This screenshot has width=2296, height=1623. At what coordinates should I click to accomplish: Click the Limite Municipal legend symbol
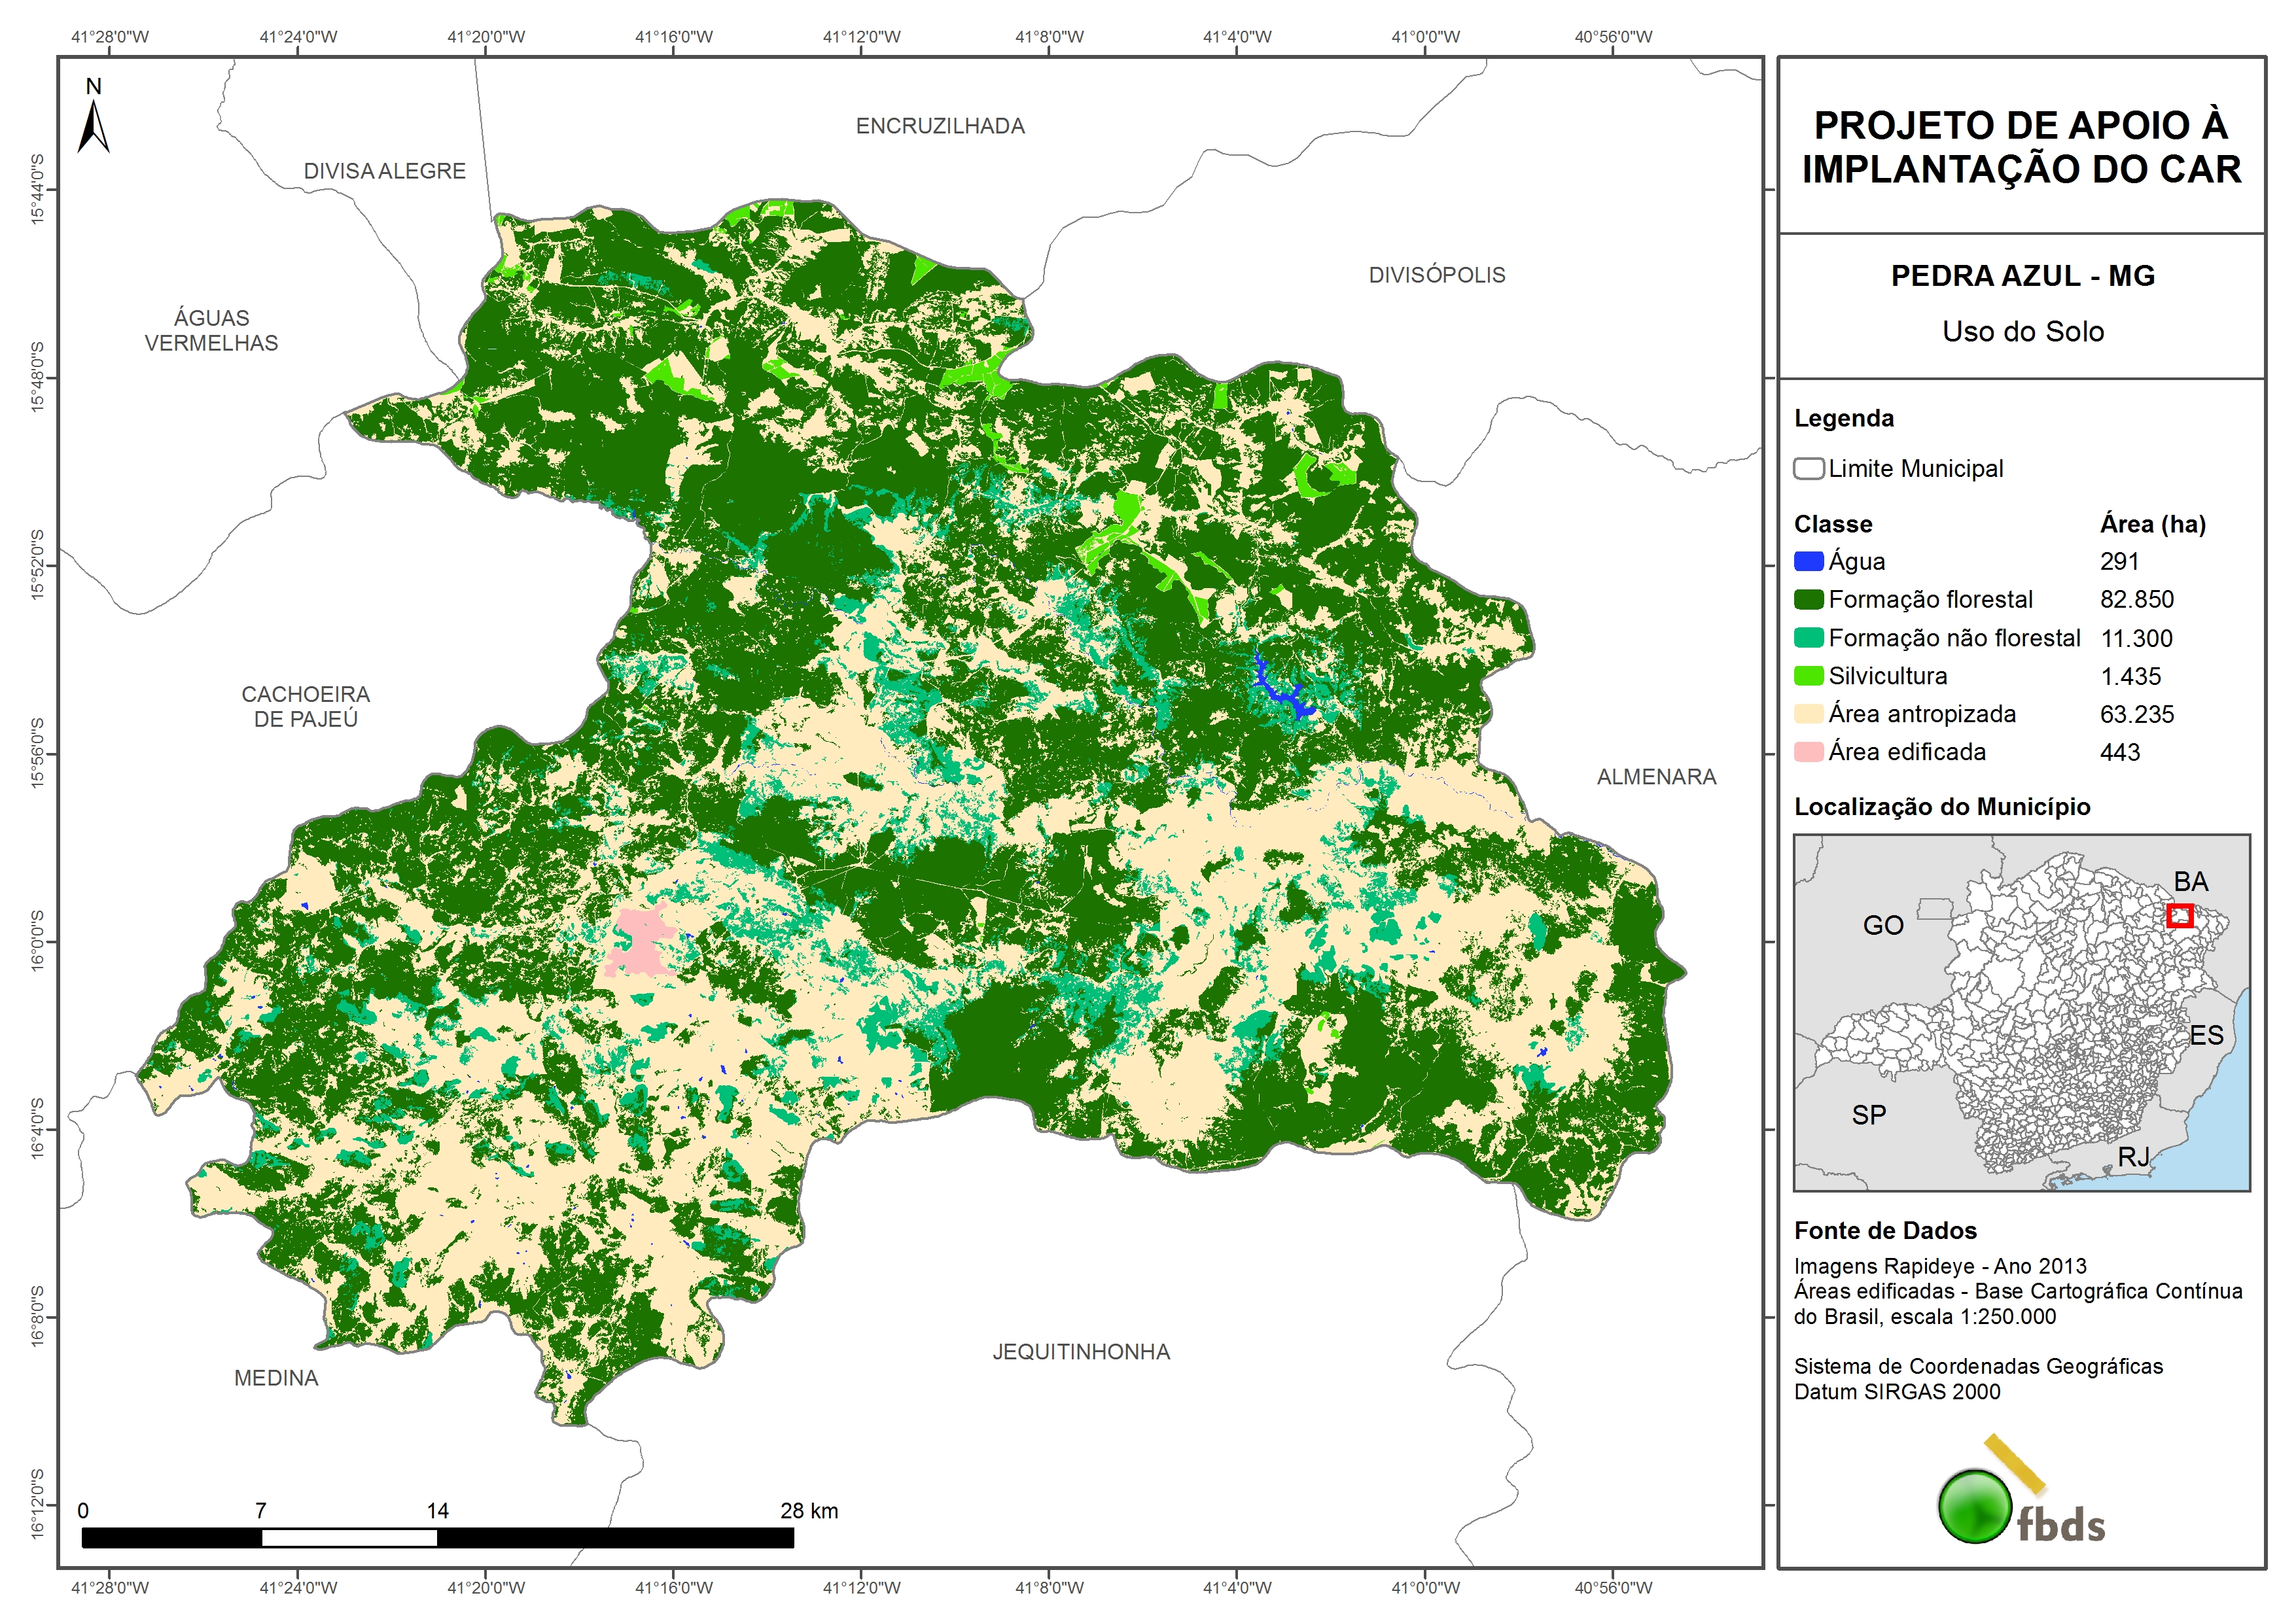click(x=1808, y=469)
